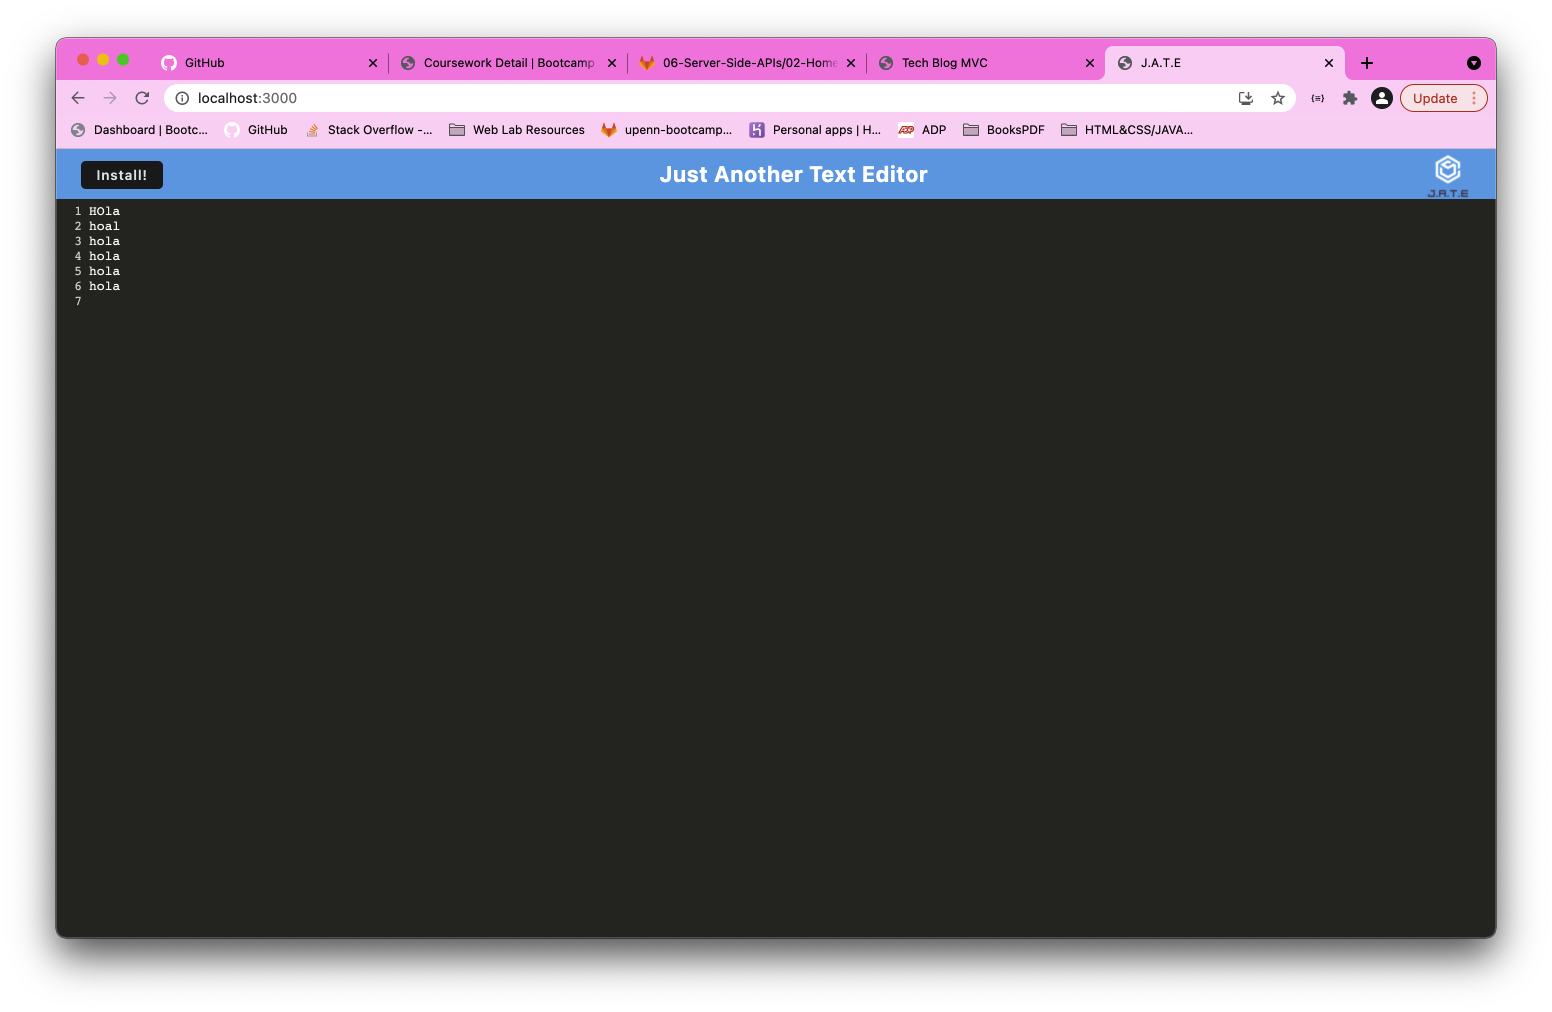This screenshot has width=1552, height=1012.
Task: Click the site info icon in address bar
Action: point(181,98)
